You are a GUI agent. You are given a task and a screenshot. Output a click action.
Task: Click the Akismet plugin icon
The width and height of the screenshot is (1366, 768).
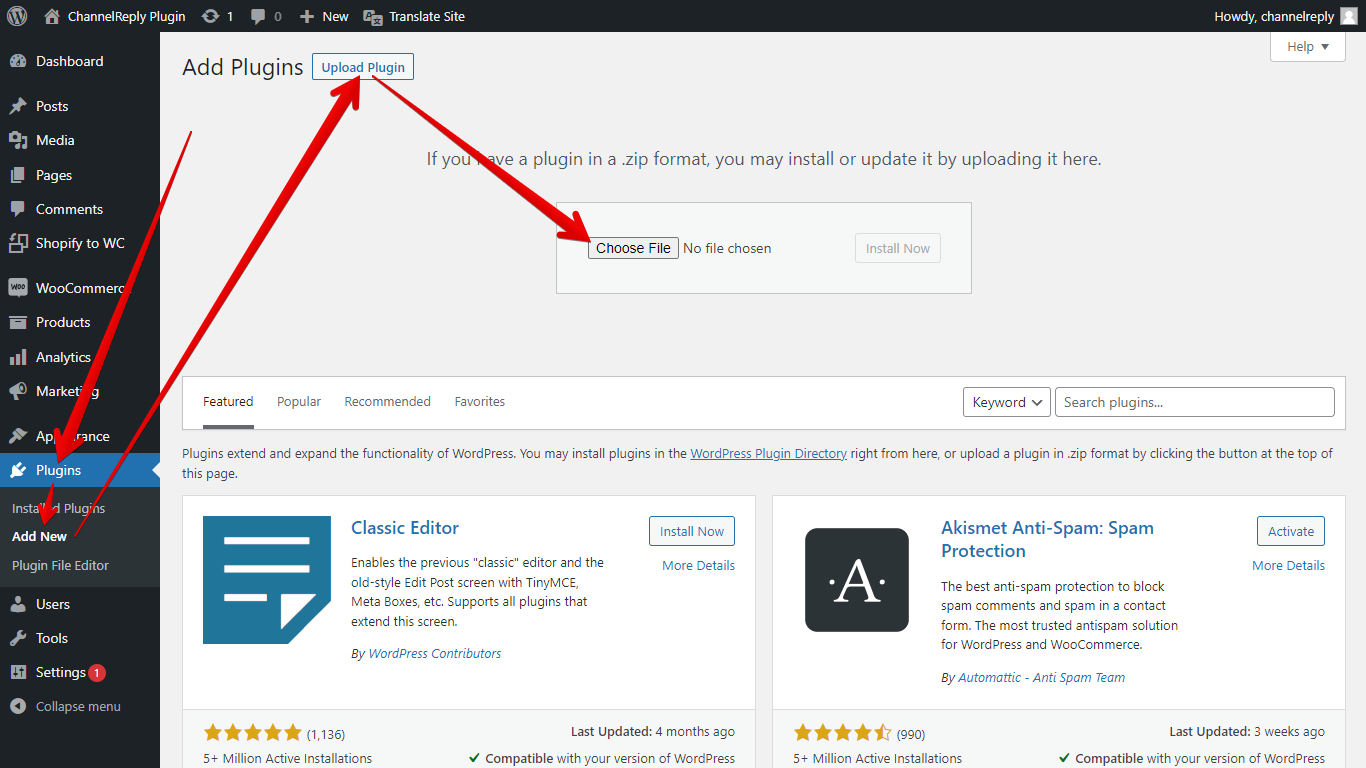[x=857, y=580]
